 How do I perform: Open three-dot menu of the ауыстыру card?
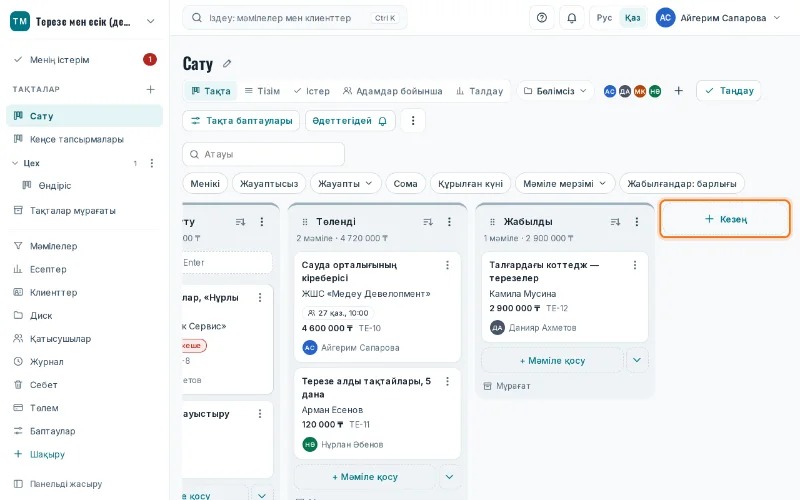(x=260, y=414)
